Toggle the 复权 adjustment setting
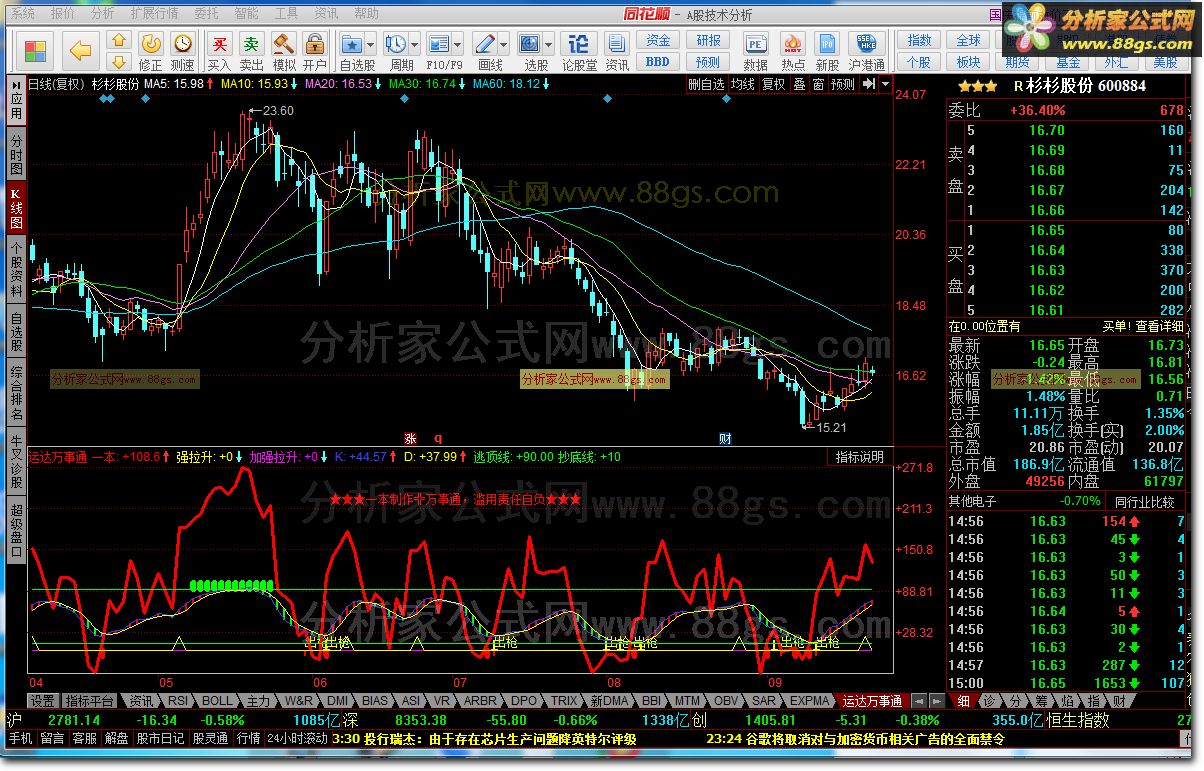Screen dimensions: 1204x771 click(x=774, y=85)
